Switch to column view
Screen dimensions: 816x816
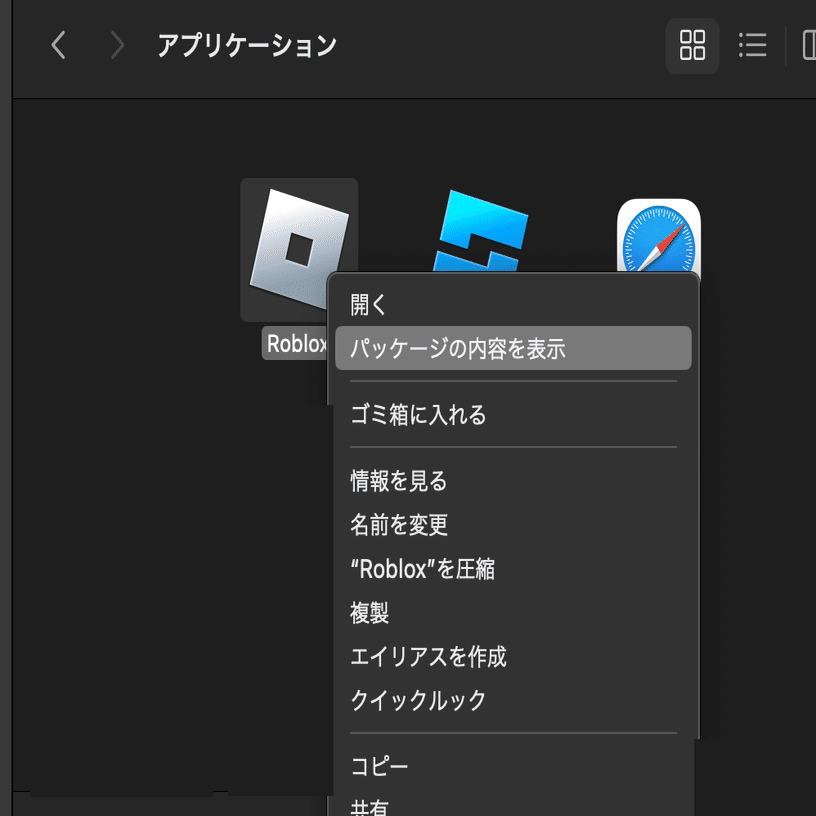click(808, 45)
